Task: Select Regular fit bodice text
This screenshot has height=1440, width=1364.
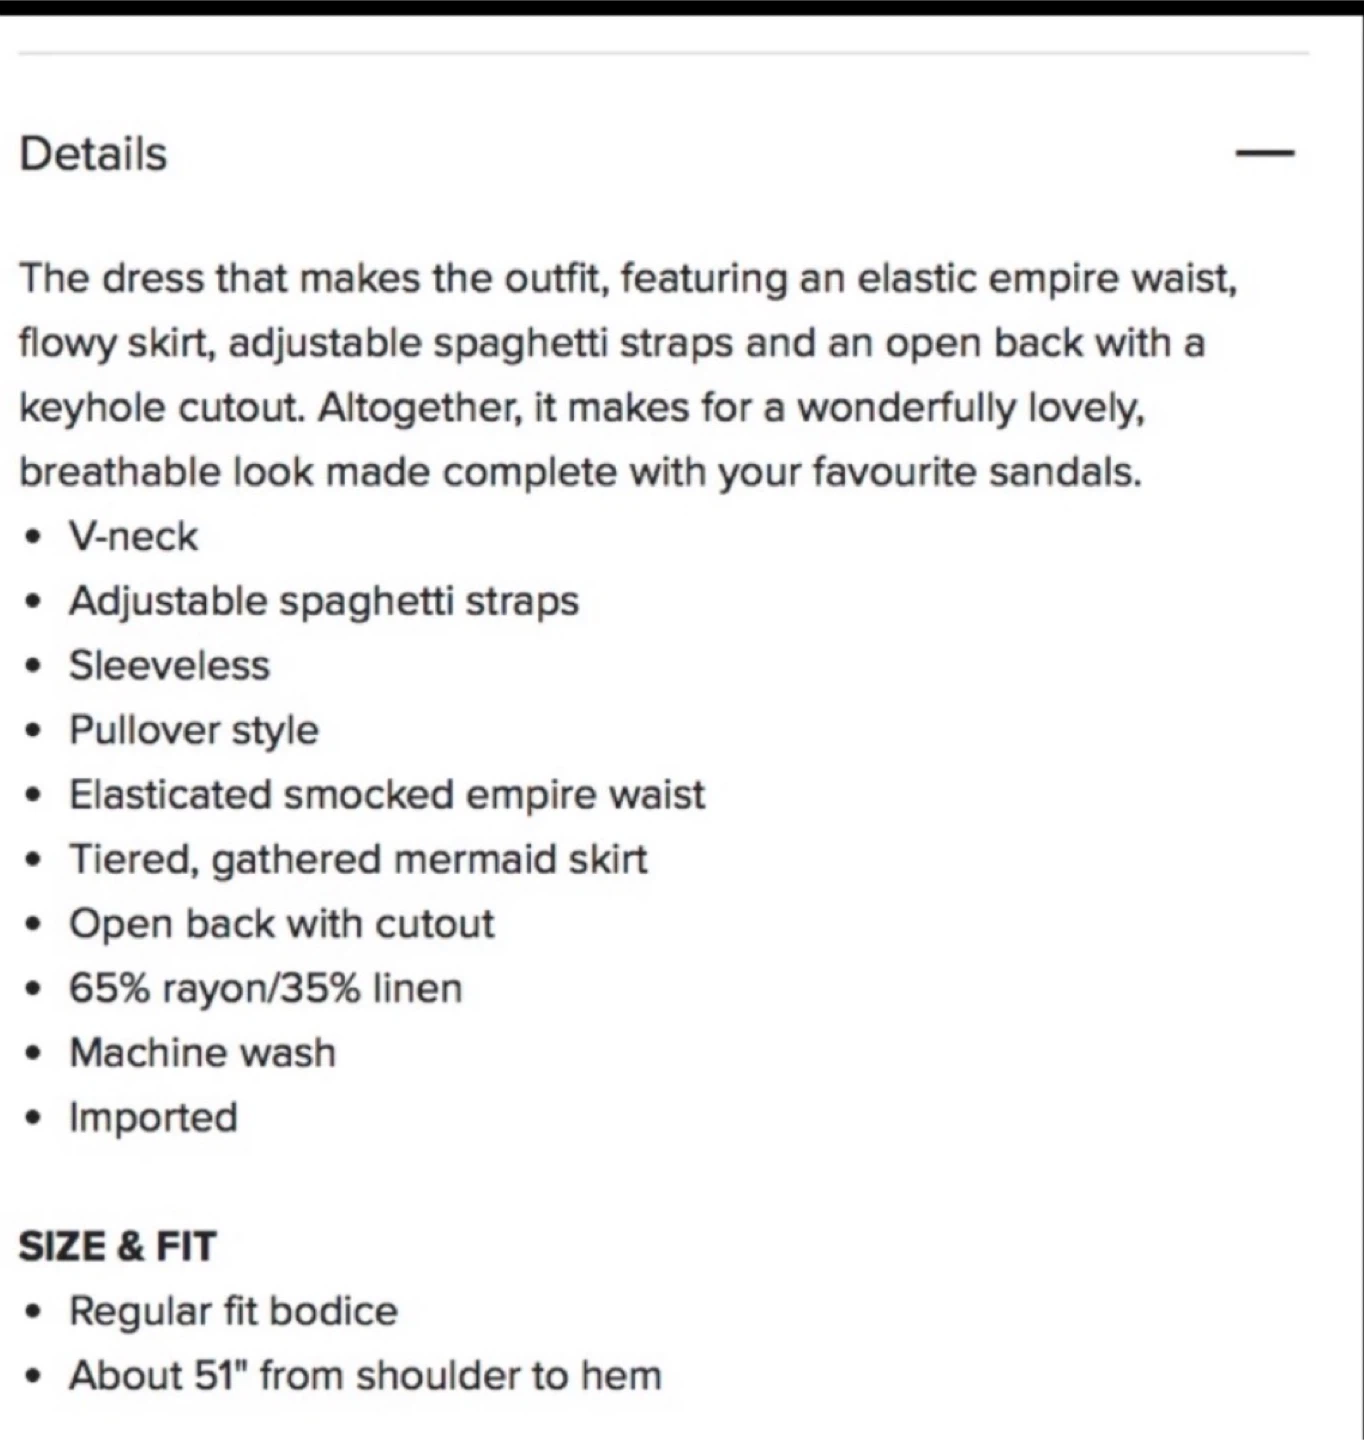Action: tap(234, 1311)
